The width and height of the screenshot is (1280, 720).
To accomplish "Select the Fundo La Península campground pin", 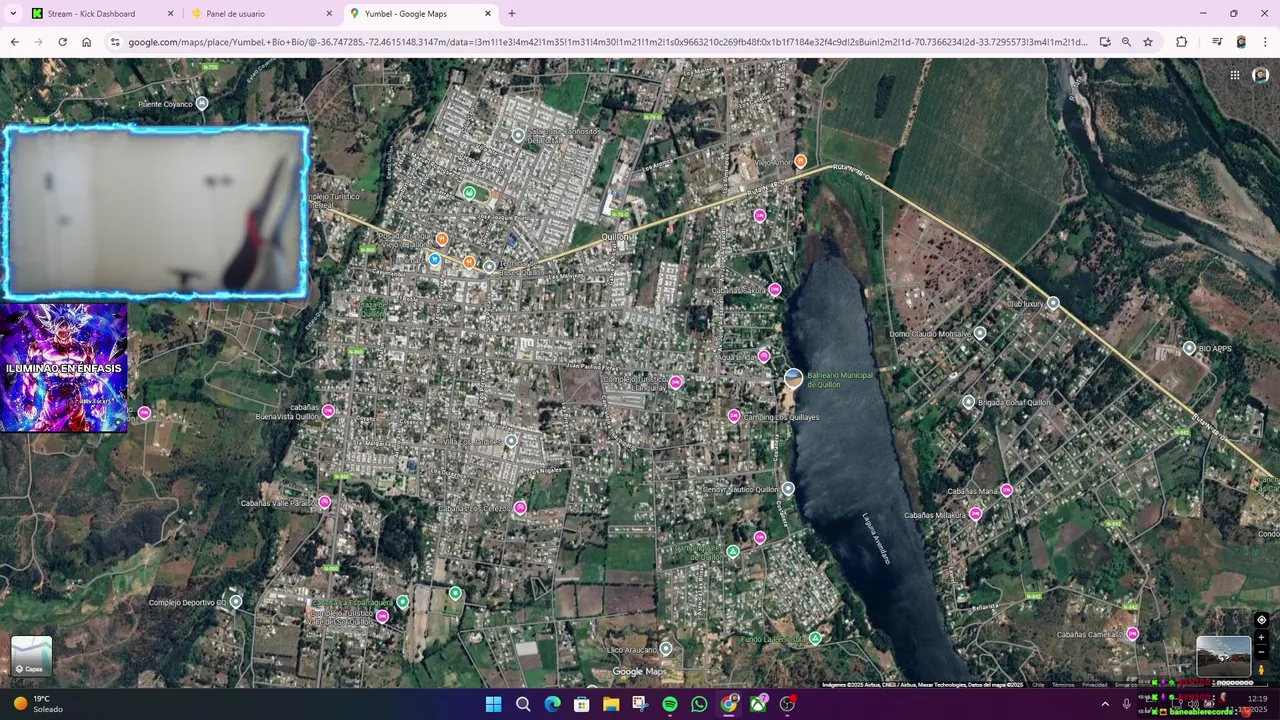I will click(816, 638).
